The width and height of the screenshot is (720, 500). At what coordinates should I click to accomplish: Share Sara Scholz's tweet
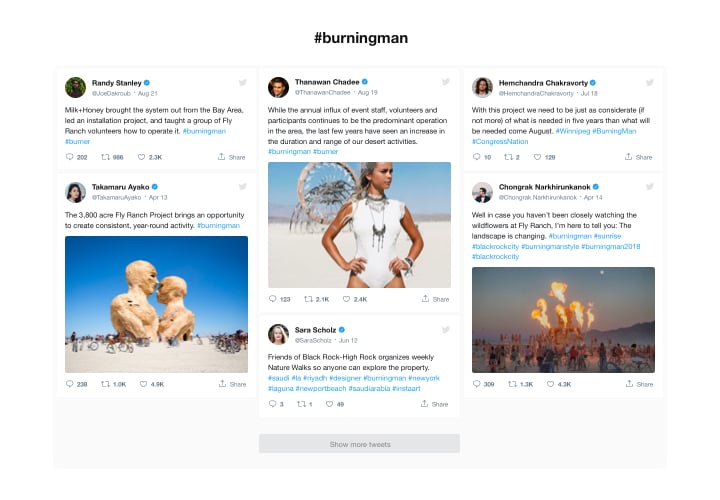point(434,404)
